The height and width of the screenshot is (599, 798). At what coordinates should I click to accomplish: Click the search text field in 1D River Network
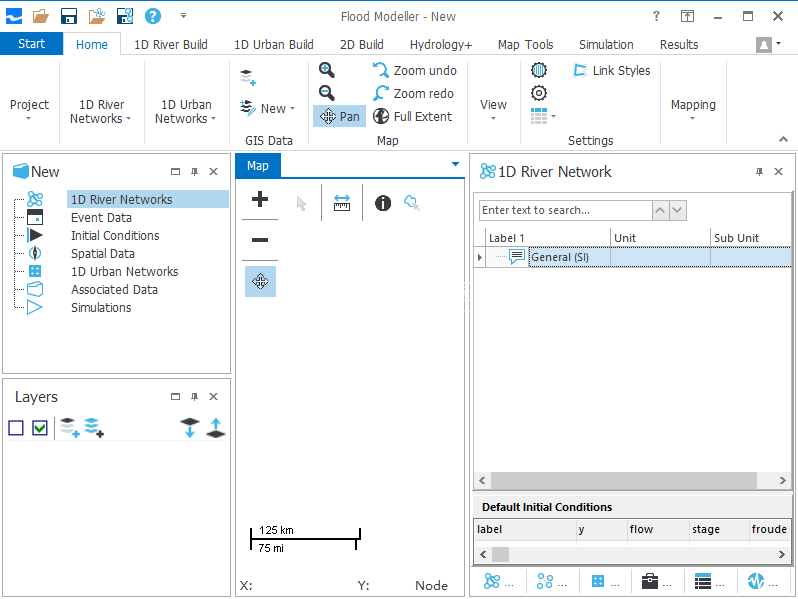pyautogui.click(x=565, y=210)
